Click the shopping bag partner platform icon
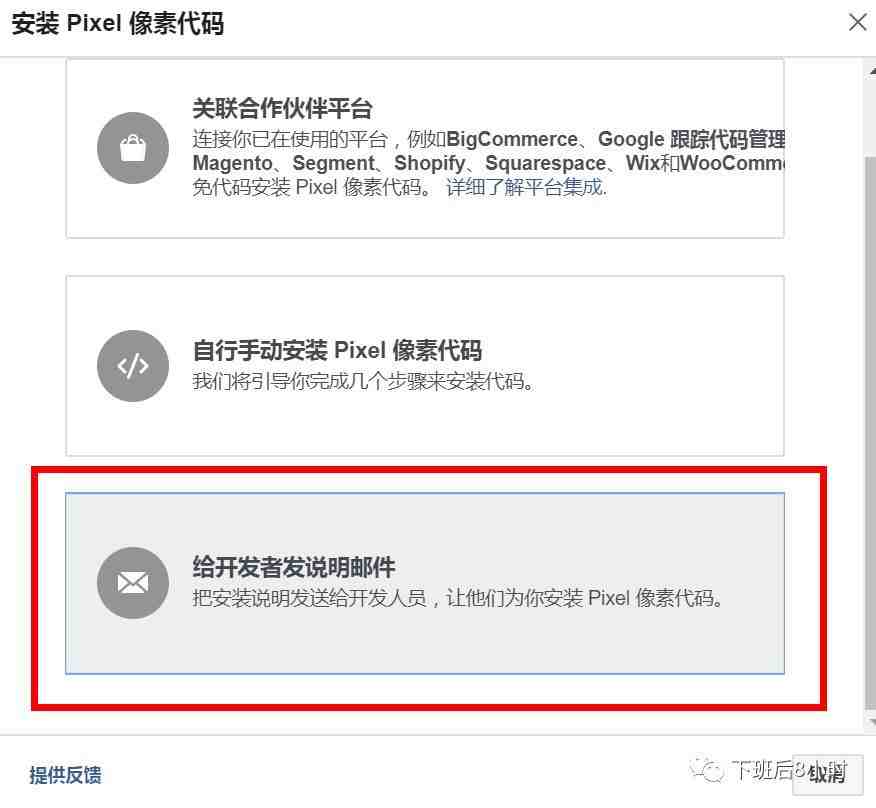The width and height of the screenshot is (876, 808). point(133,148)
